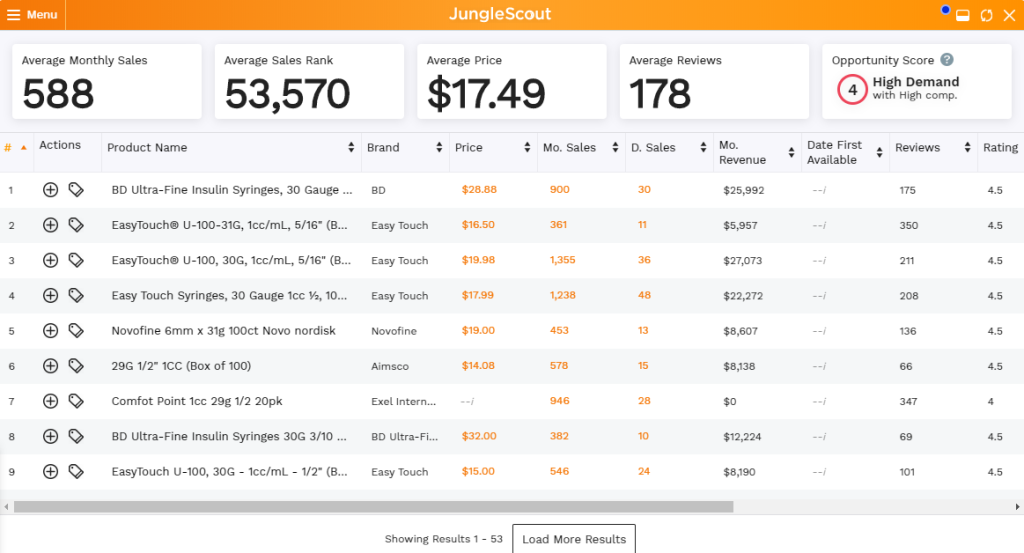Screen dimensions: 1024x553
Task: Open the hamburger Menu
Action: (32, 14)
